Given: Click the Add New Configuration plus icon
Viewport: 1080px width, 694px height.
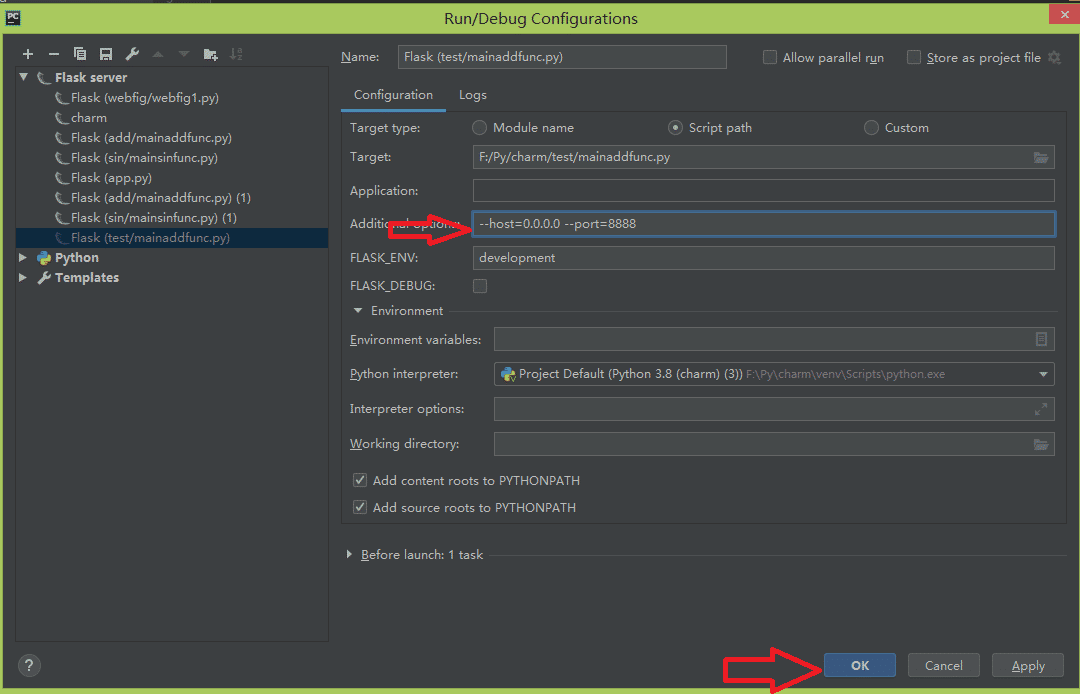Looking at the screenshot, I should point(28,54).
